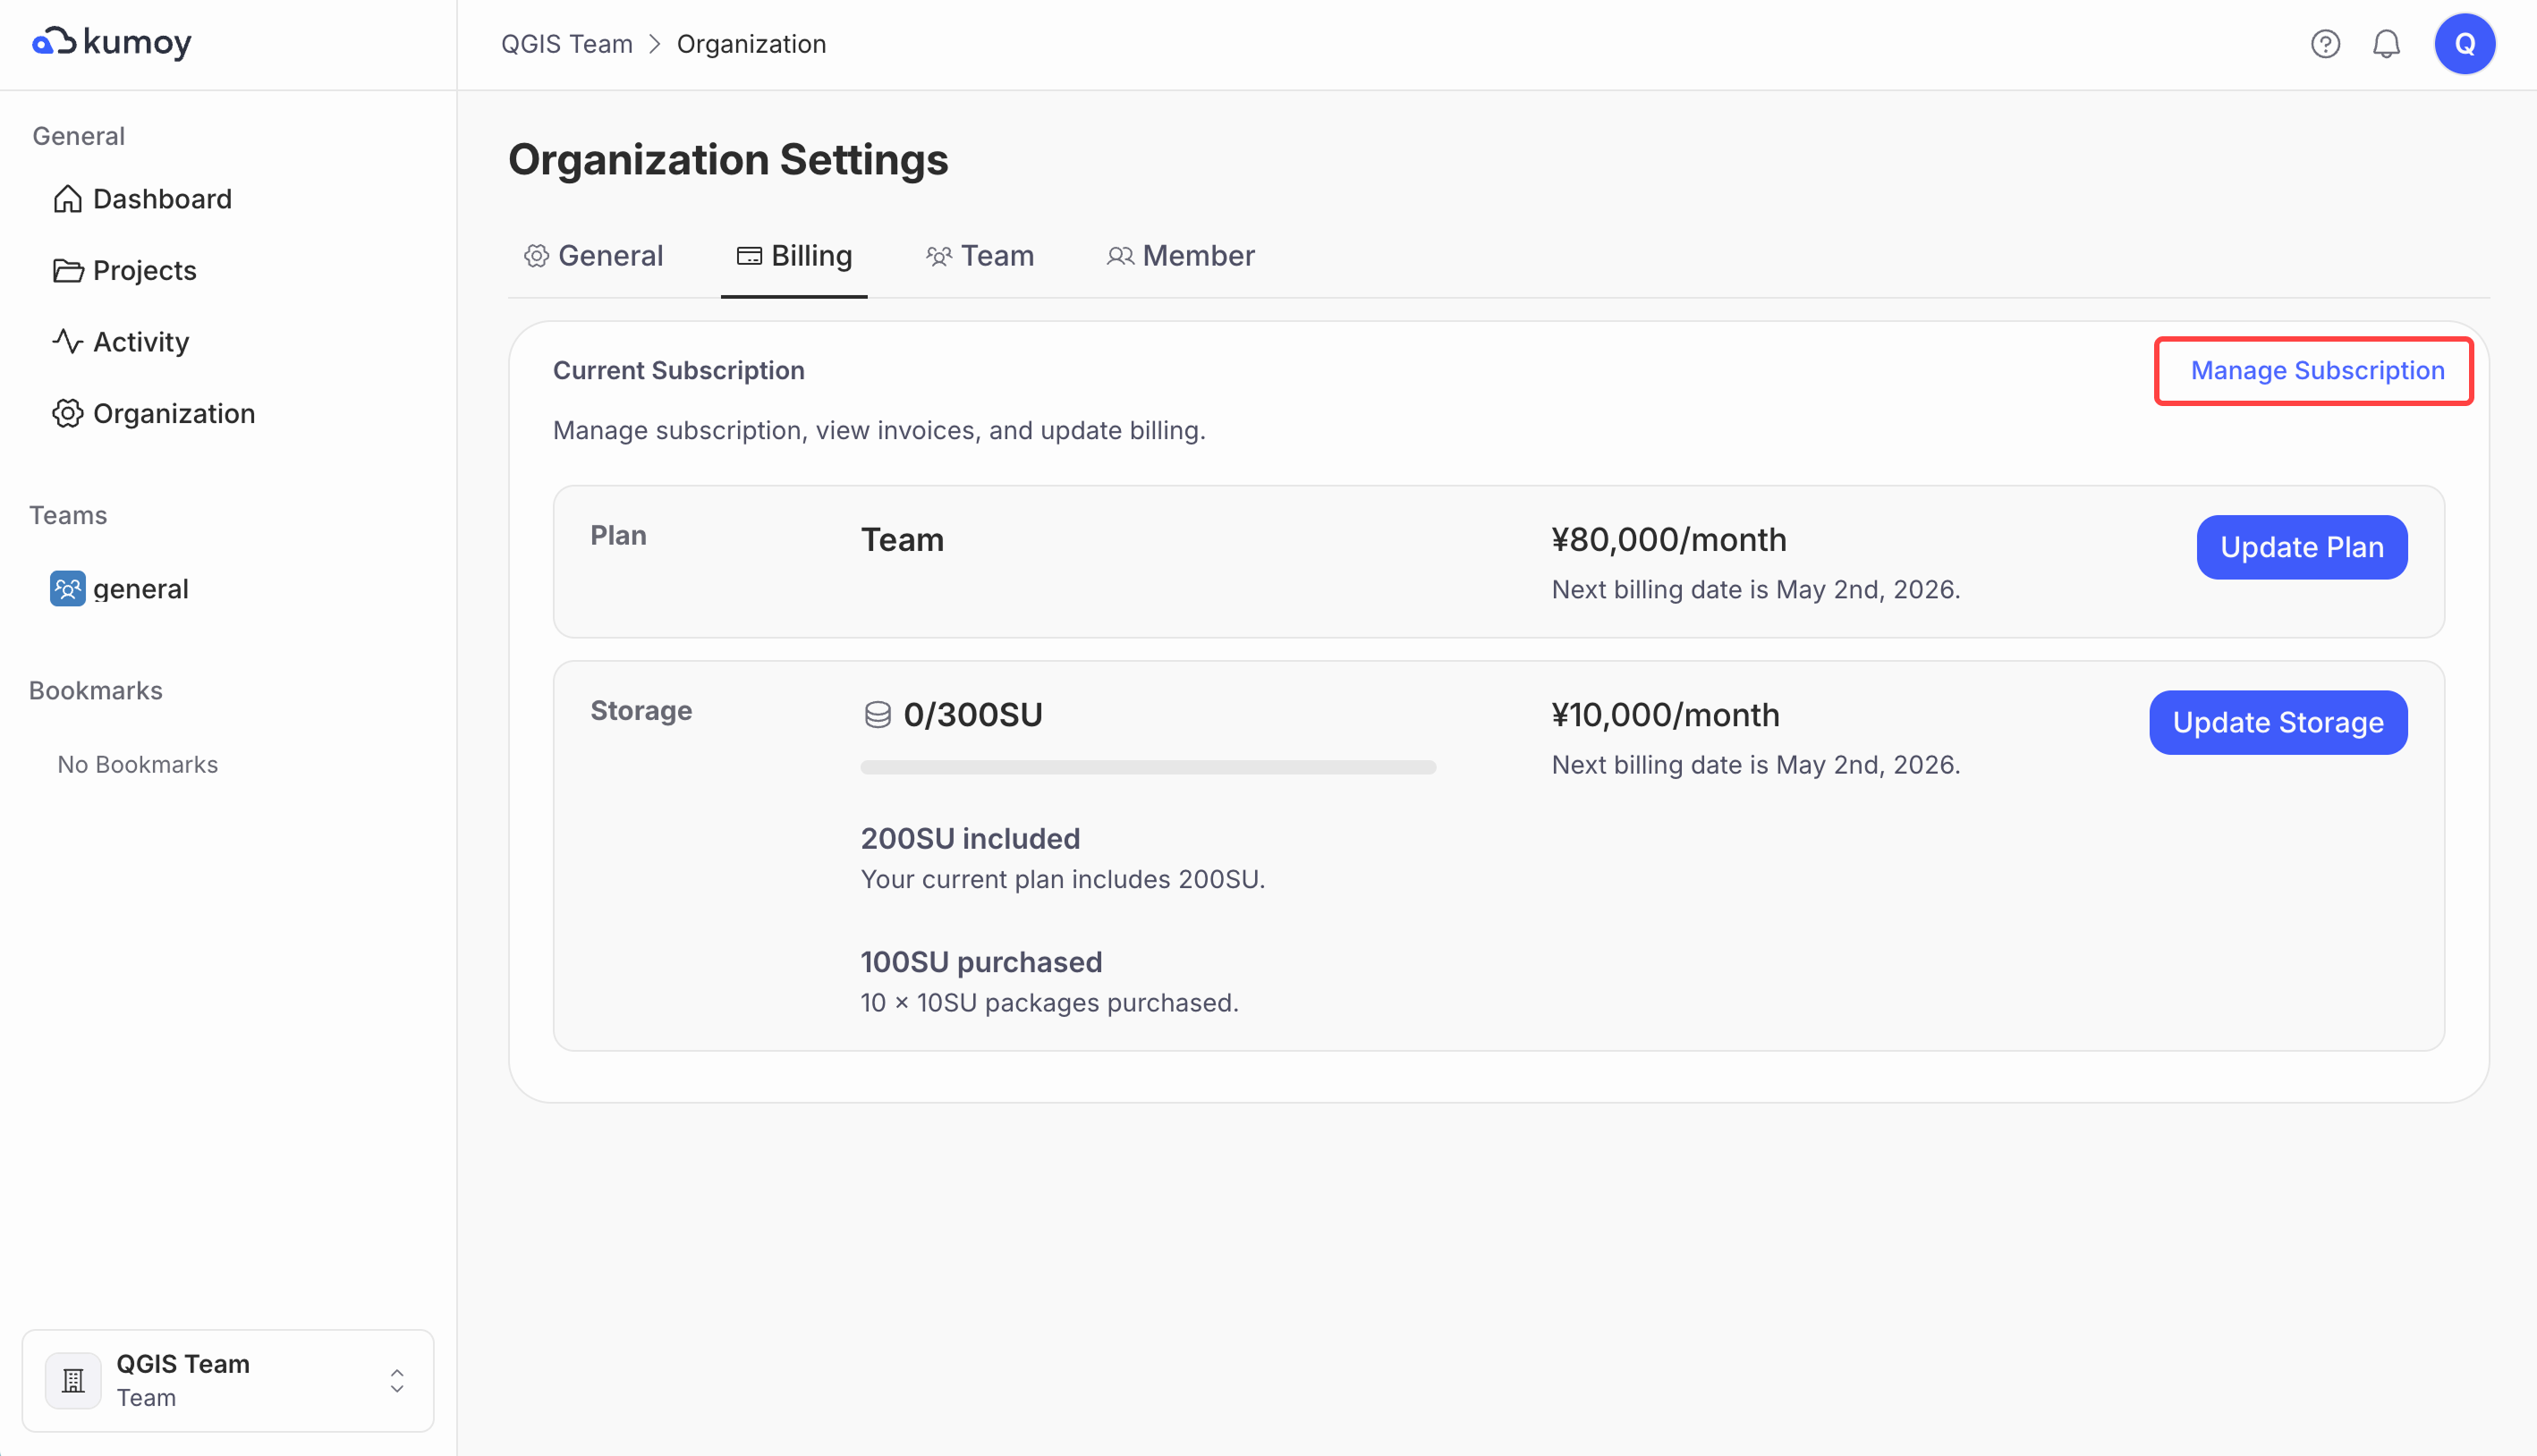Click the Update Plan button
The height and width of the screenshot is (1456, 2537).
[2301, 547]
